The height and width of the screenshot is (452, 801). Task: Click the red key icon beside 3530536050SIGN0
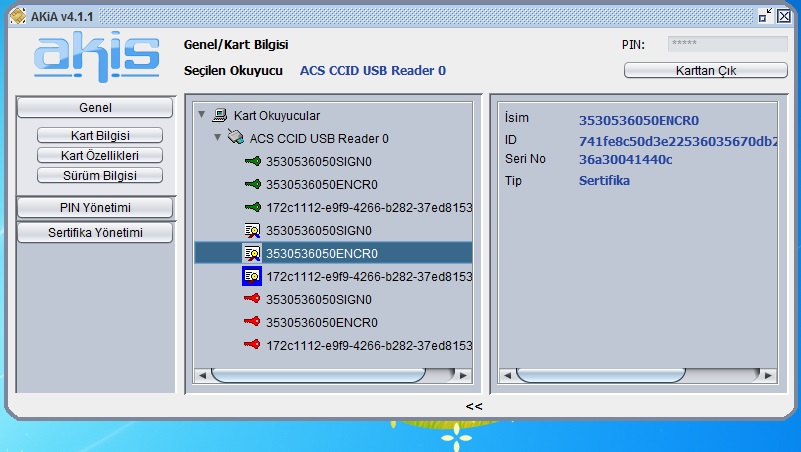tap(252, 299)
